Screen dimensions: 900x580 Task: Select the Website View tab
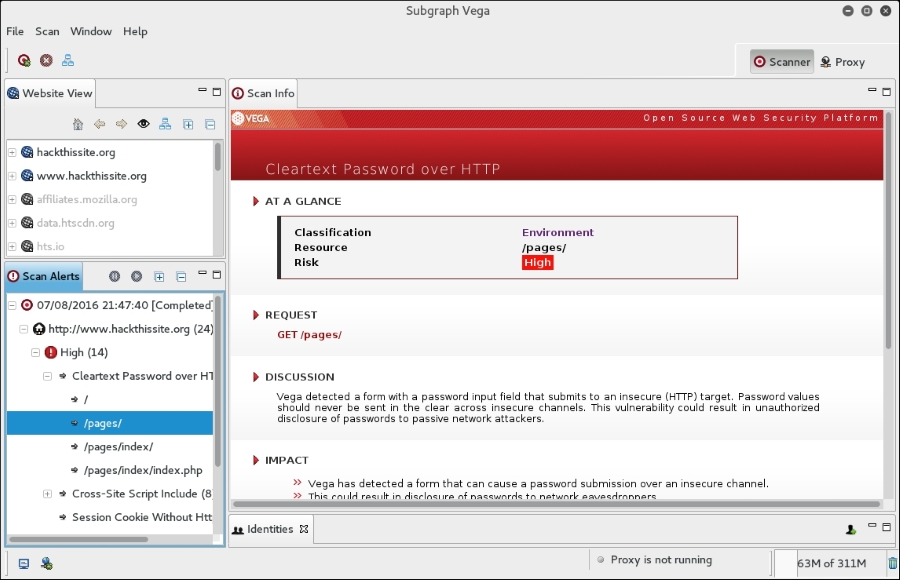[x=50, y=93]
